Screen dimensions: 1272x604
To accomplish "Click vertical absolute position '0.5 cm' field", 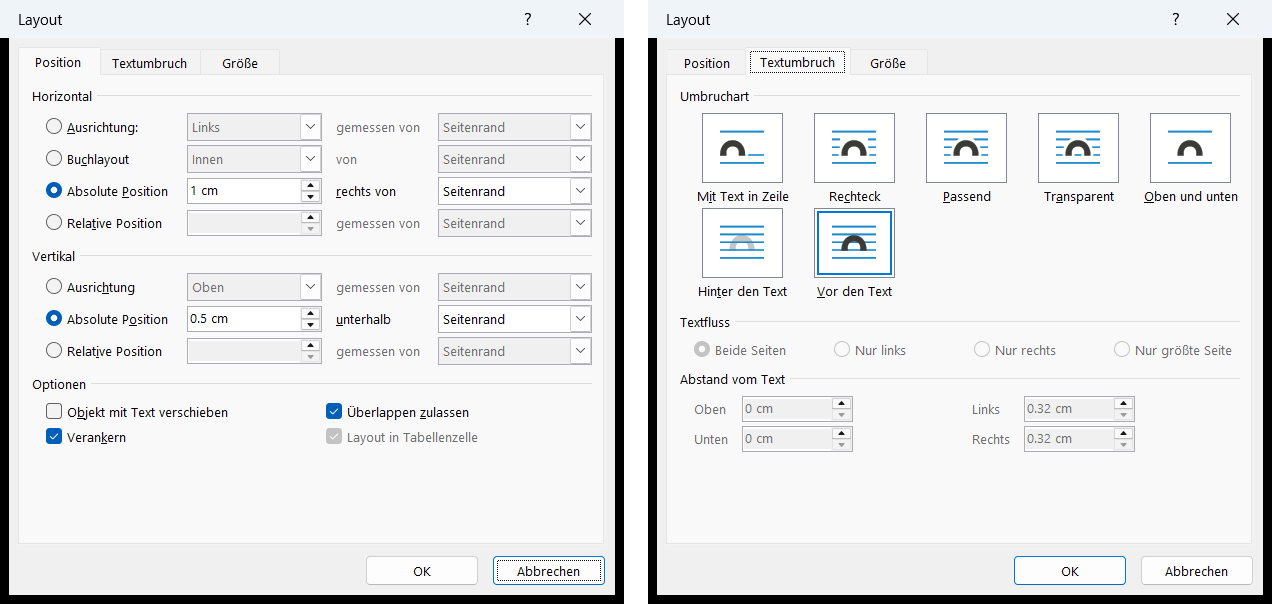I will tap(244, 319).
